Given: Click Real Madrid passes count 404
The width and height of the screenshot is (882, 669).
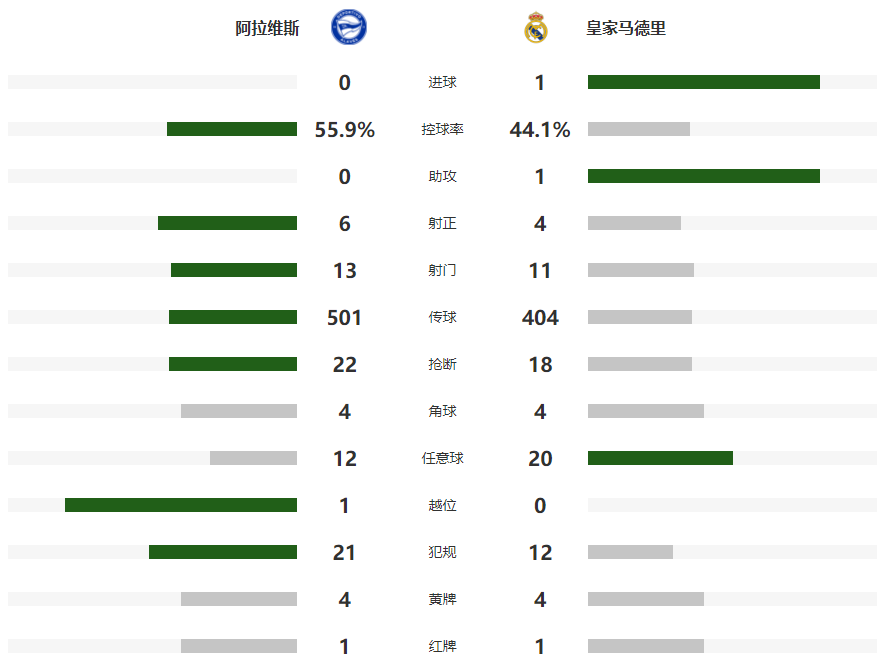Looking at the screenshot, I should pos(540,318).
